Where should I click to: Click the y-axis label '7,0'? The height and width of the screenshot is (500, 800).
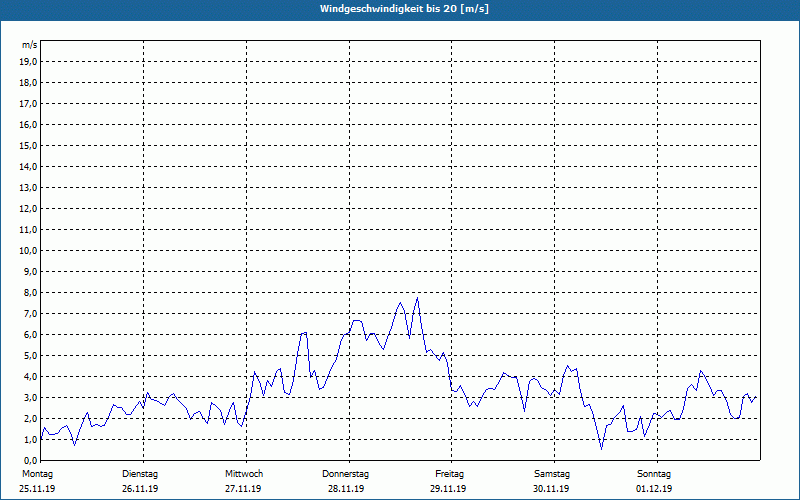pos(30,314)
